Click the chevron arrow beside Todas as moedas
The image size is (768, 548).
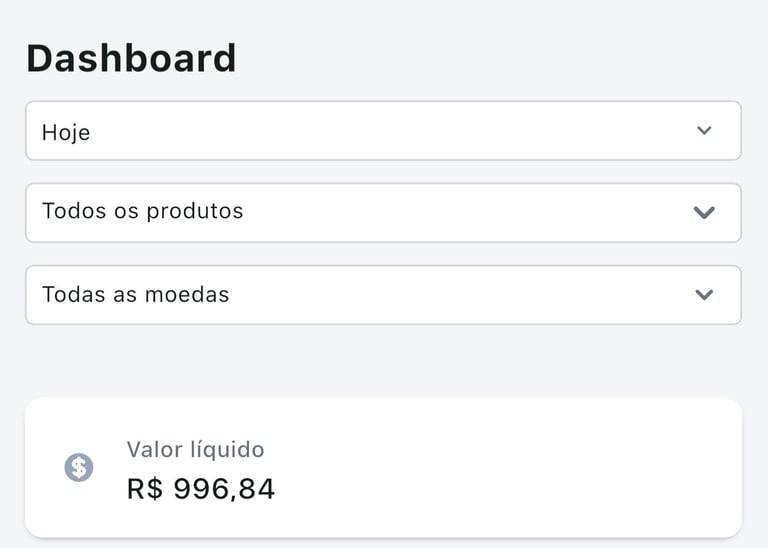[x=704, y=295]
